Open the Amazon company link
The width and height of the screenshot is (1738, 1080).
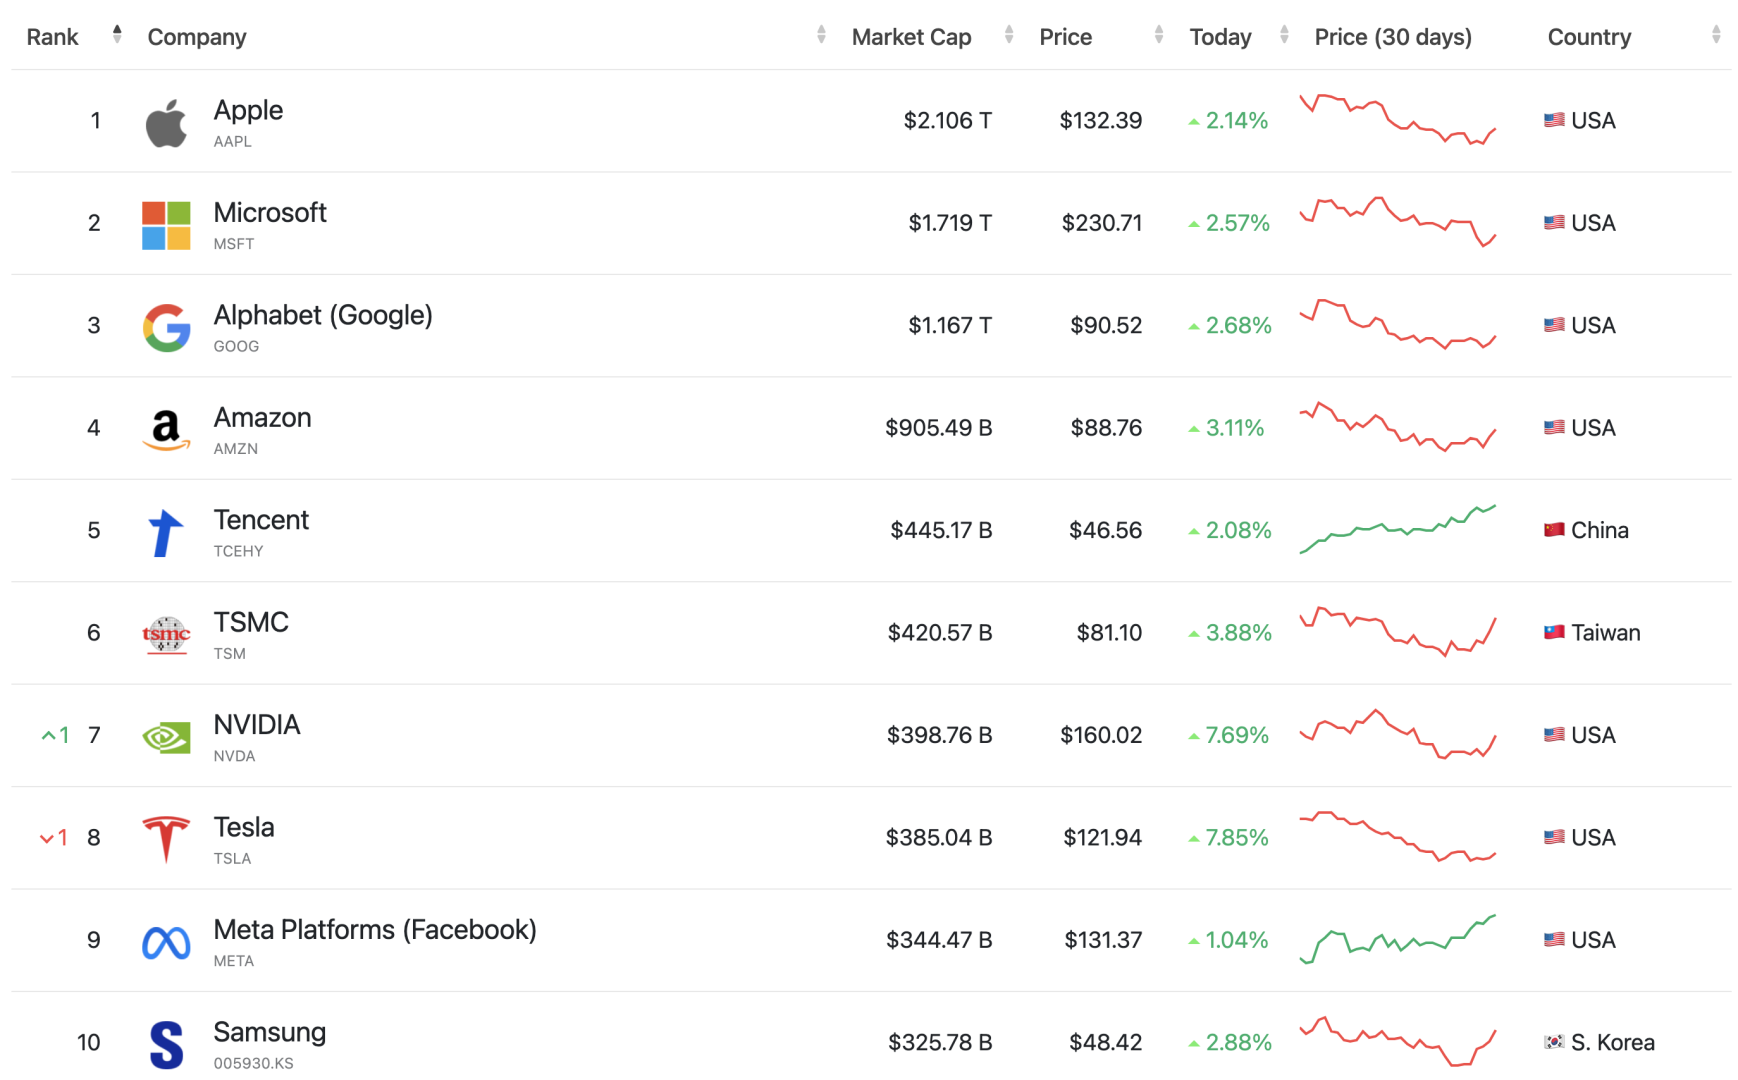262,417
